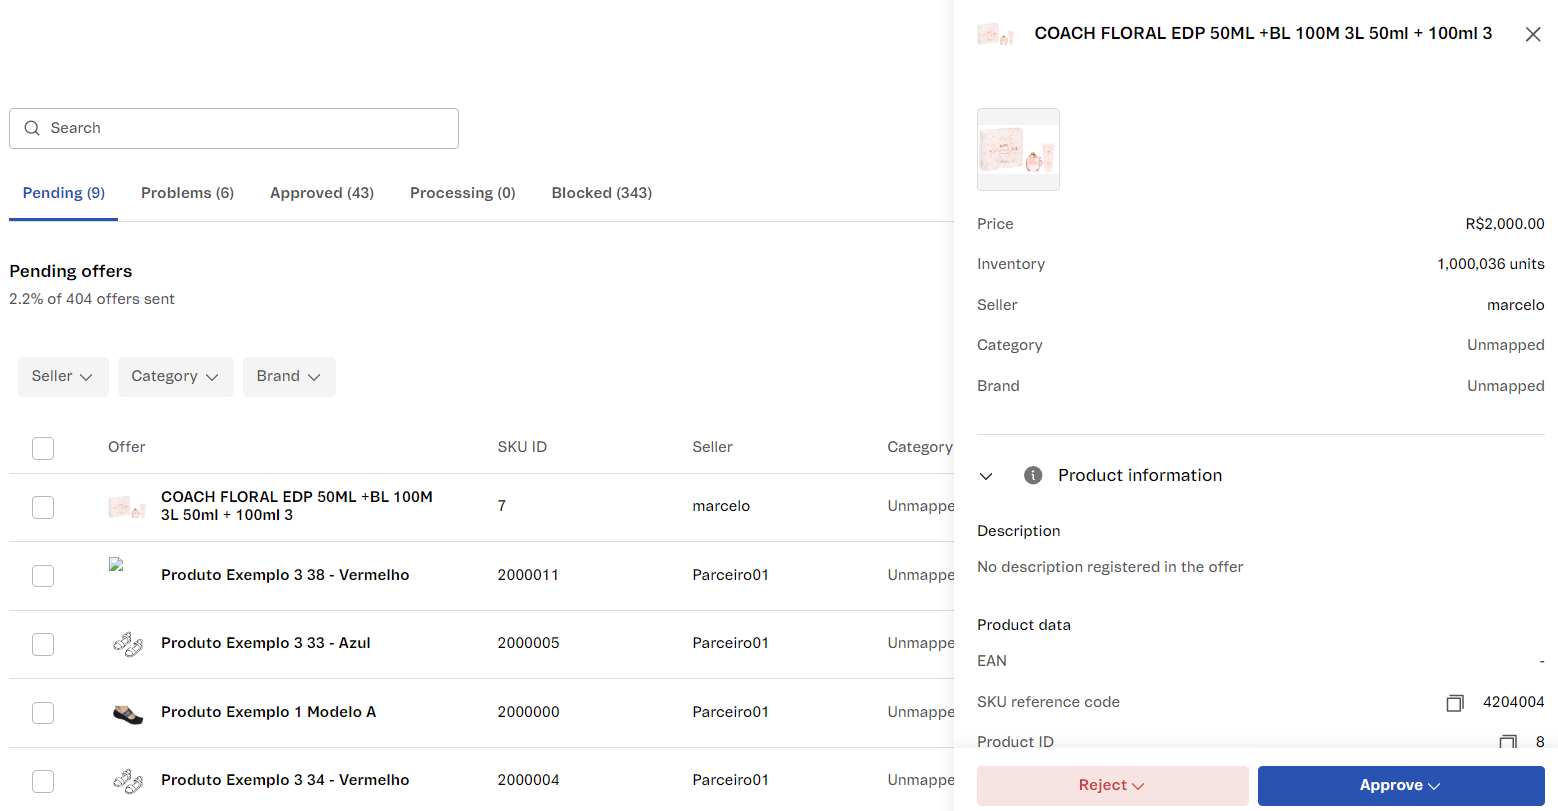Copy the SKU reference code
Viewport: 1558px width, 811px height.
point(1455,703)
